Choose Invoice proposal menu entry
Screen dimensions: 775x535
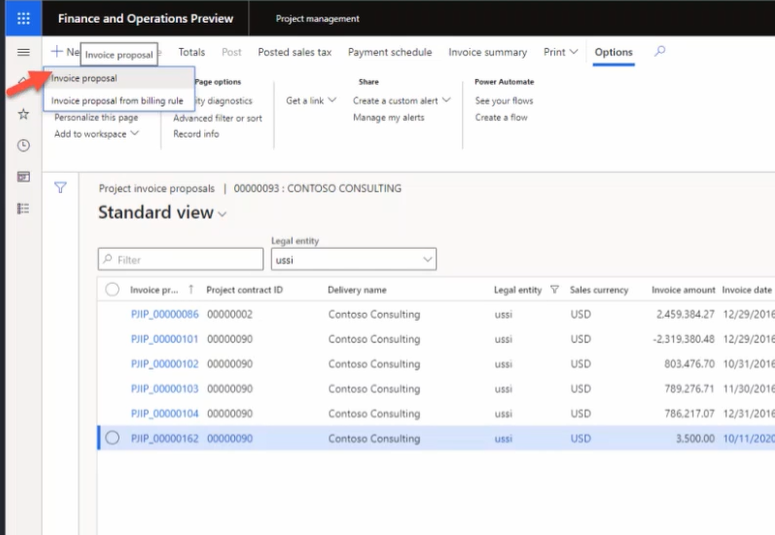tap(119, 78)
